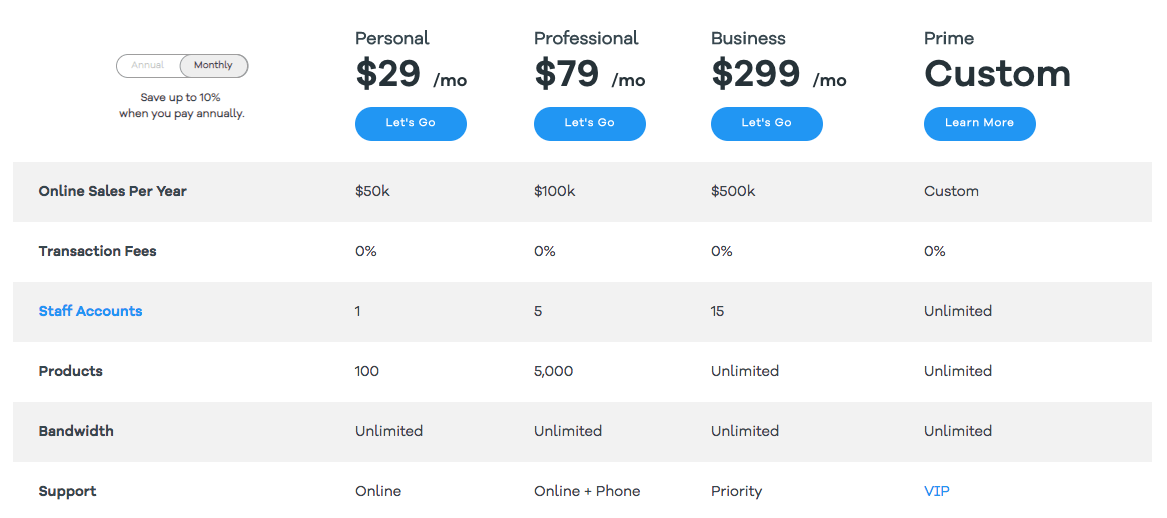Click the Bandwidth row label

pos(76,431)
